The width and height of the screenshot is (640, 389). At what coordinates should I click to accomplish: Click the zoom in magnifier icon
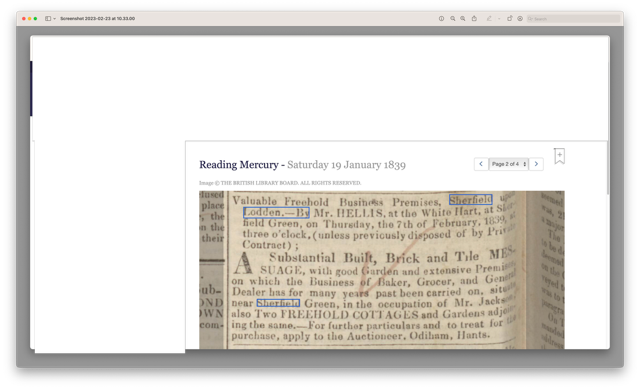463,18
